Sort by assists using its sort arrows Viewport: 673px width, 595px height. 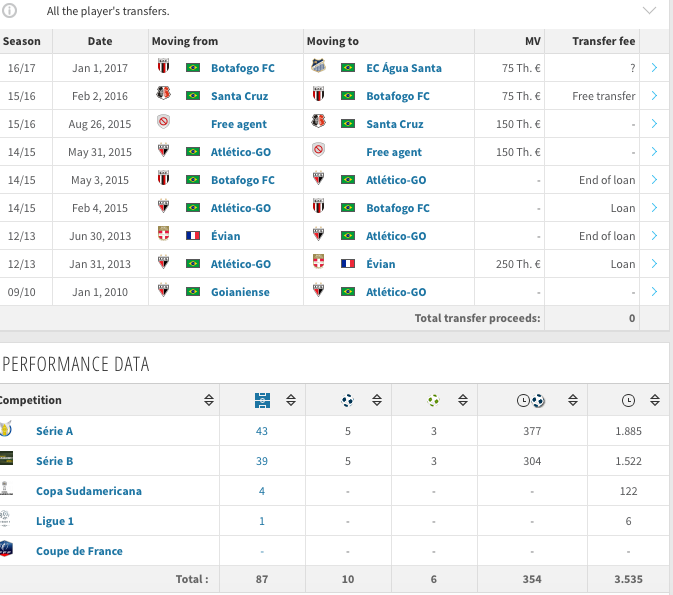point(463,400)
